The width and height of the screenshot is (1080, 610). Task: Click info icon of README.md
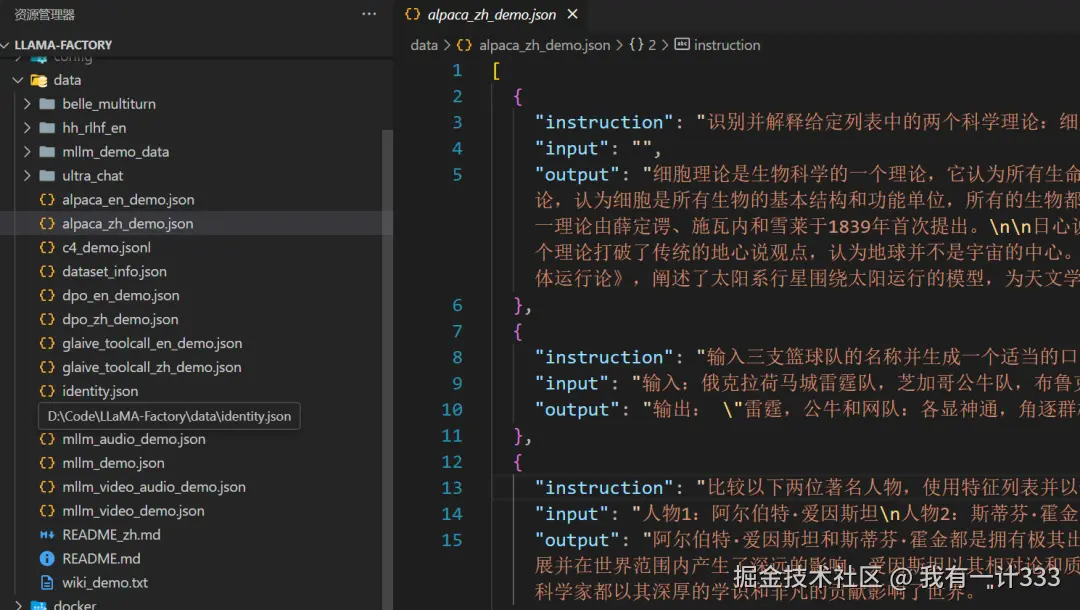click(x=47, y=558)
